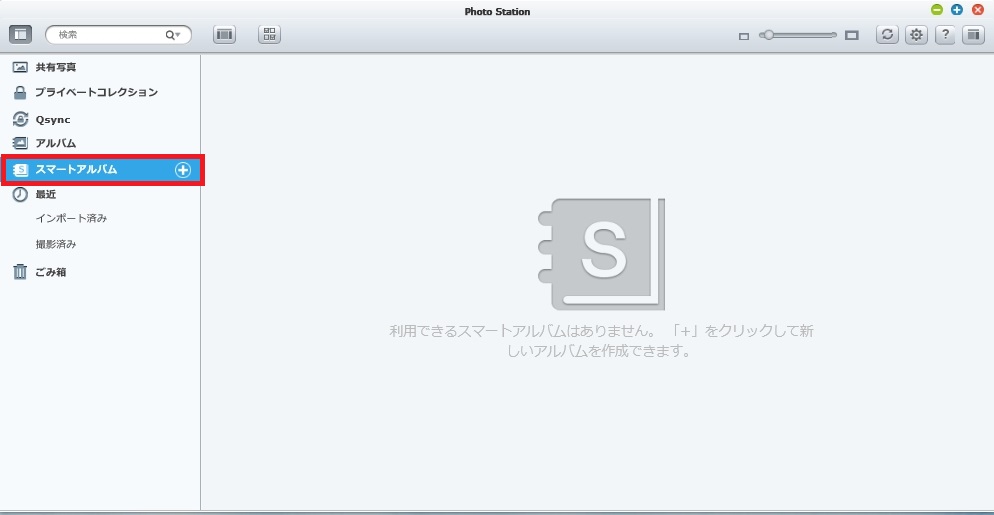Maximize the Photo Station window

(x=957, y=10)
